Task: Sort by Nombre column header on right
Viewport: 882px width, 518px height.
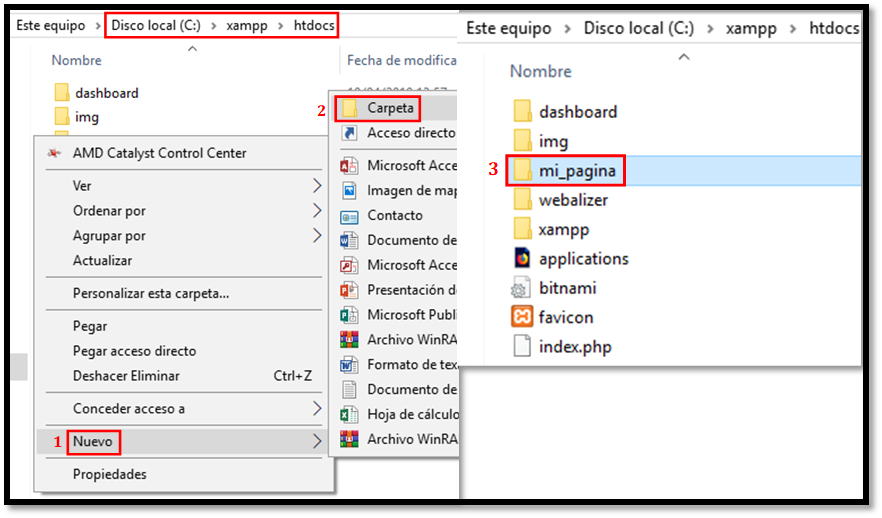Action: pyautogui.click(x=541, y=71)
